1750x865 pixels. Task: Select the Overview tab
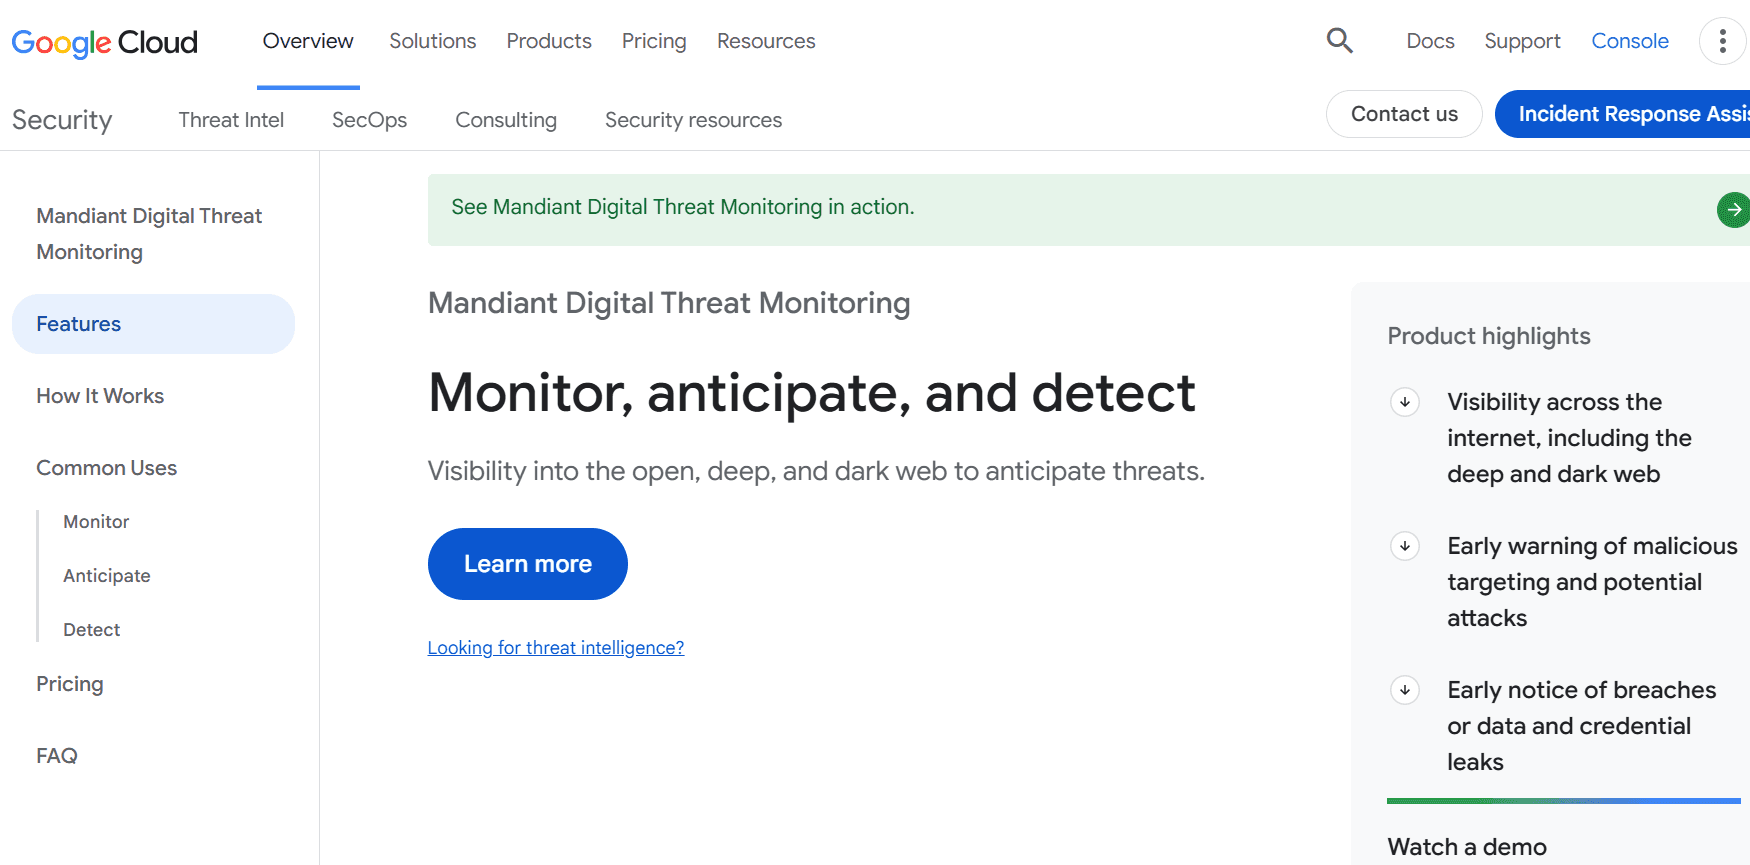pos(308,41)
